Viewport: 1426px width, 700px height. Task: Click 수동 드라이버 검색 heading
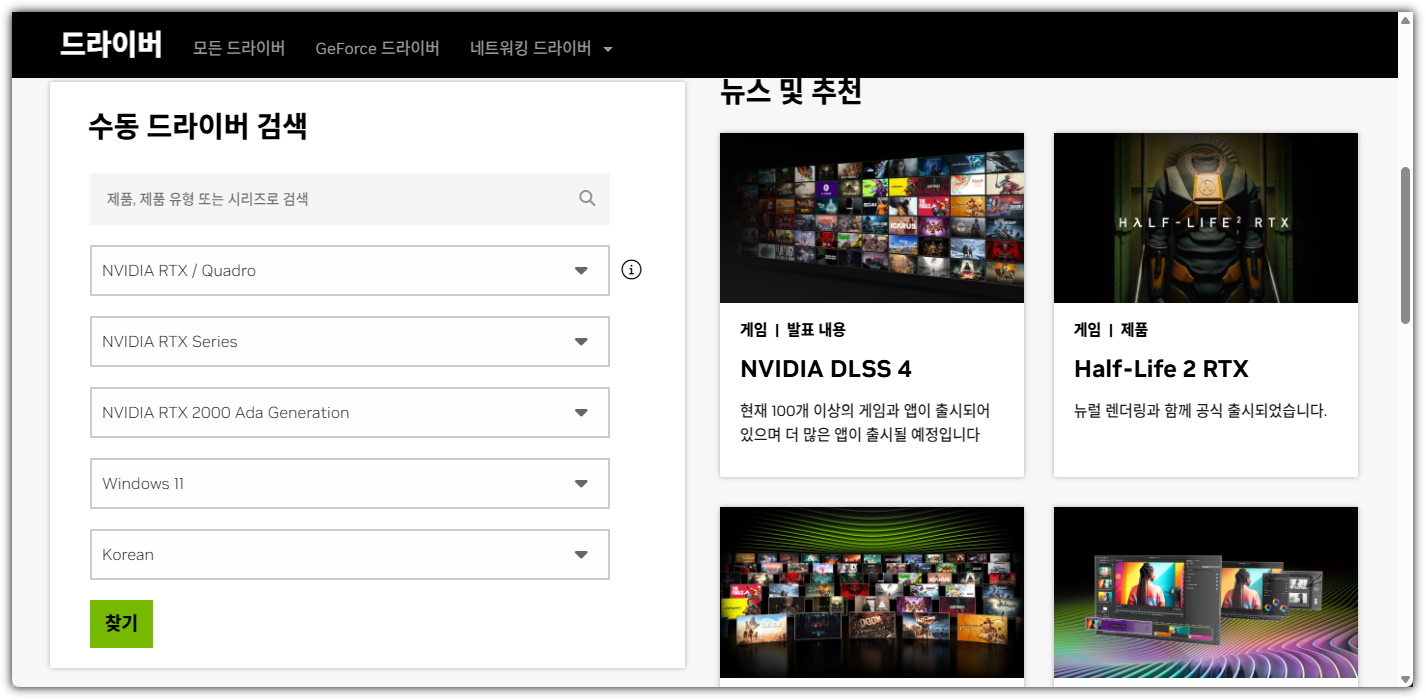click(198, 127)
